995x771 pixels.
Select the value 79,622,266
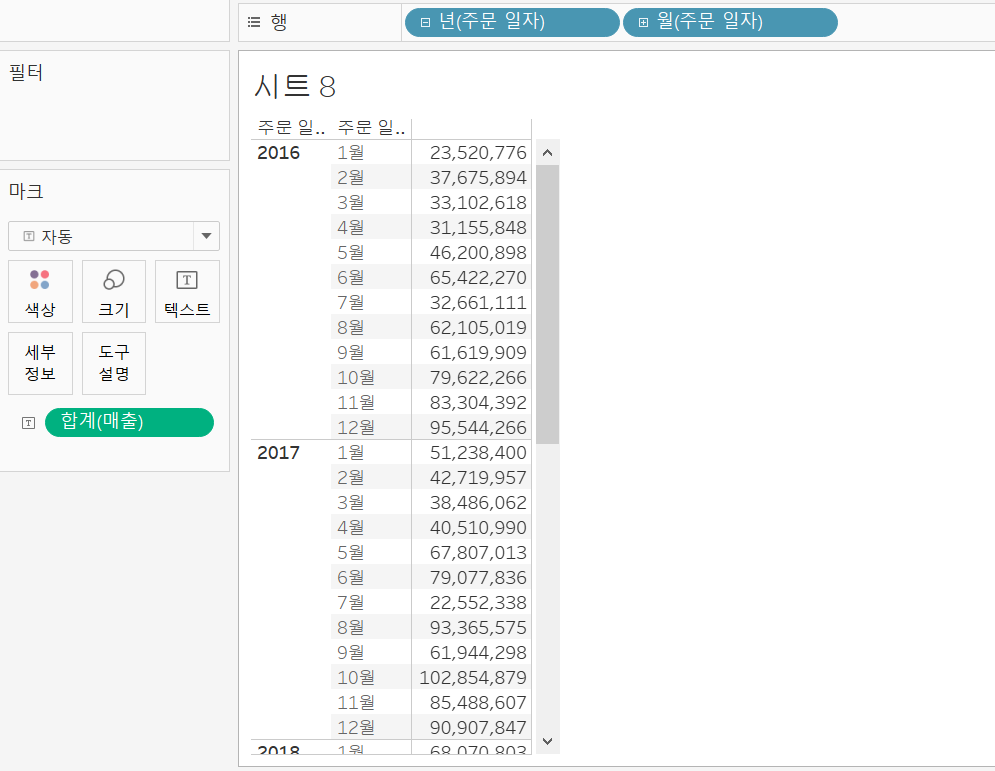coord(478,378)
